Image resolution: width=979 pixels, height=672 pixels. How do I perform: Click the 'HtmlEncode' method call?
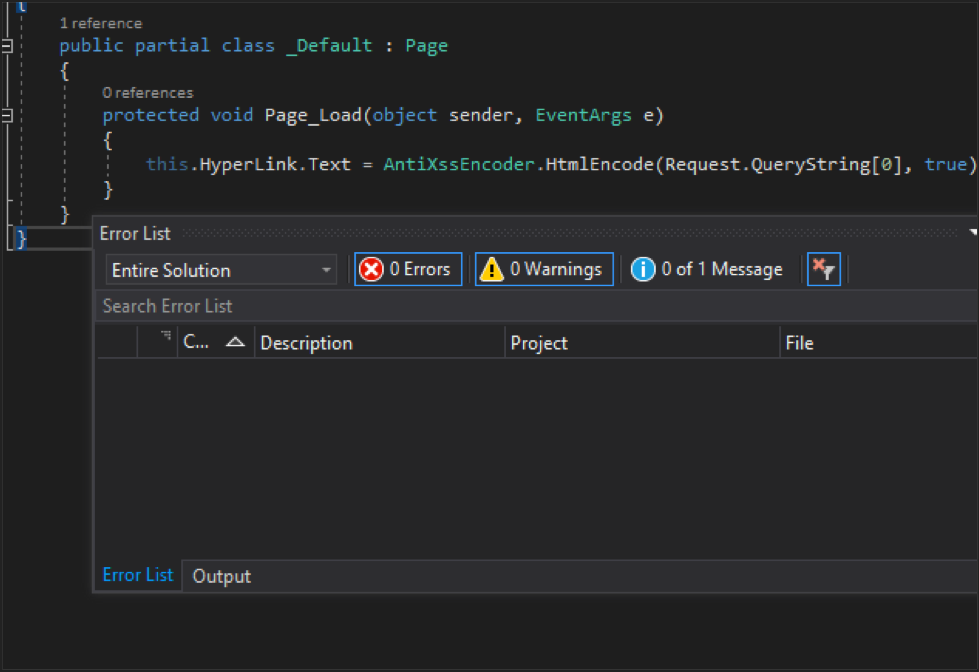coord(599,164)
